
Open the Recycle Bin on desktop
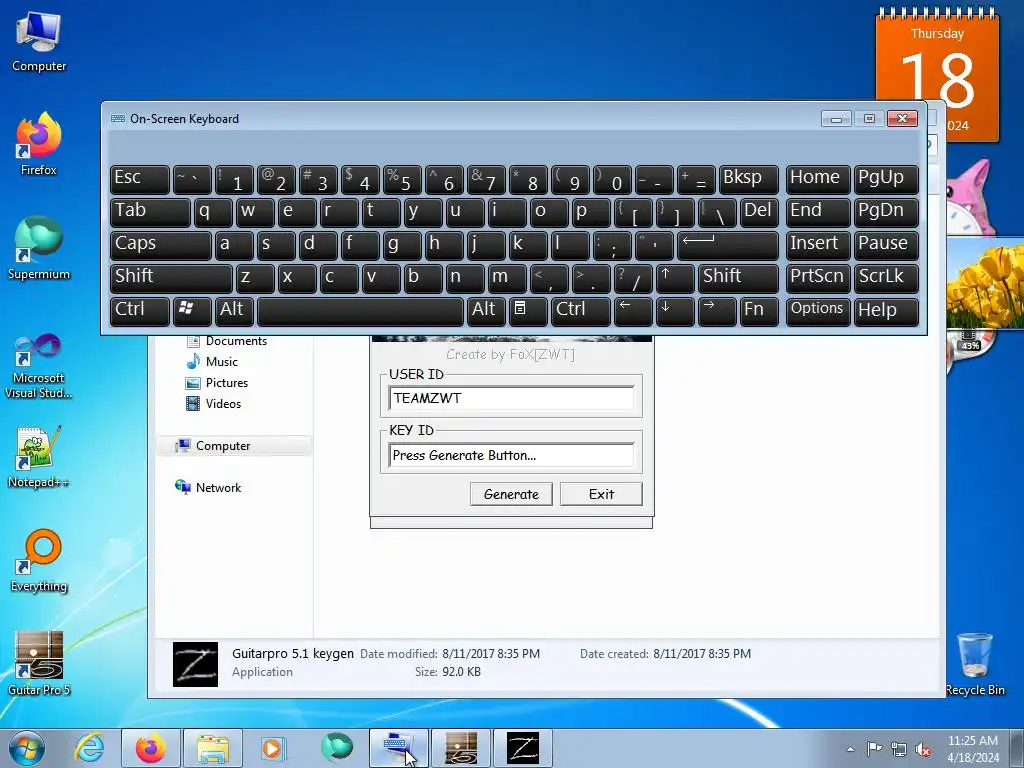pos(974,663)
